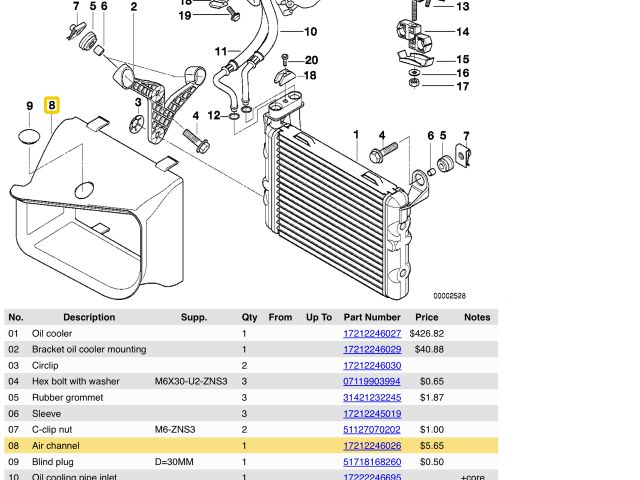Click callout 20 above the oil cooler
The image size is (640, 480).
(x=311, y=60)
